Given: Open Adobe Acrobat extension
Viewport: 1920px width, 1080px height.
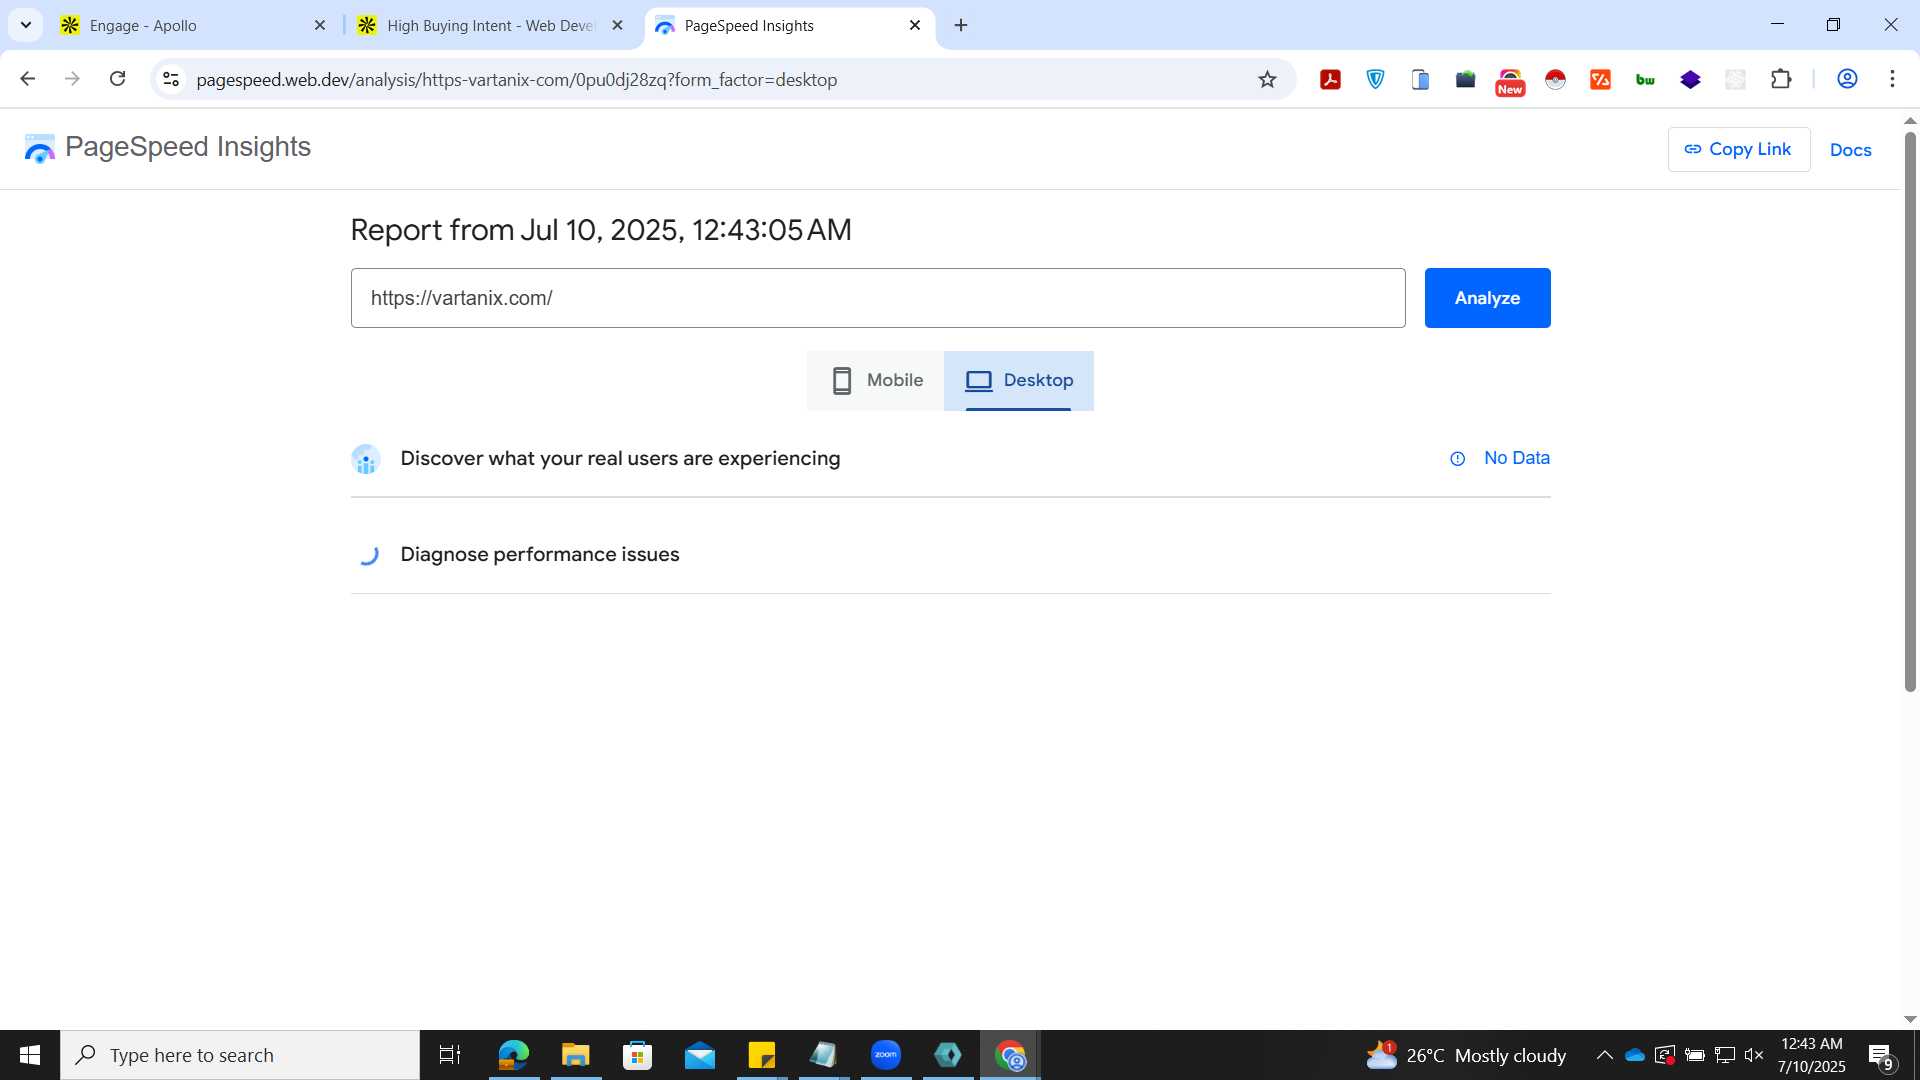Looking at the screenshot, I should pos(1330,79).
